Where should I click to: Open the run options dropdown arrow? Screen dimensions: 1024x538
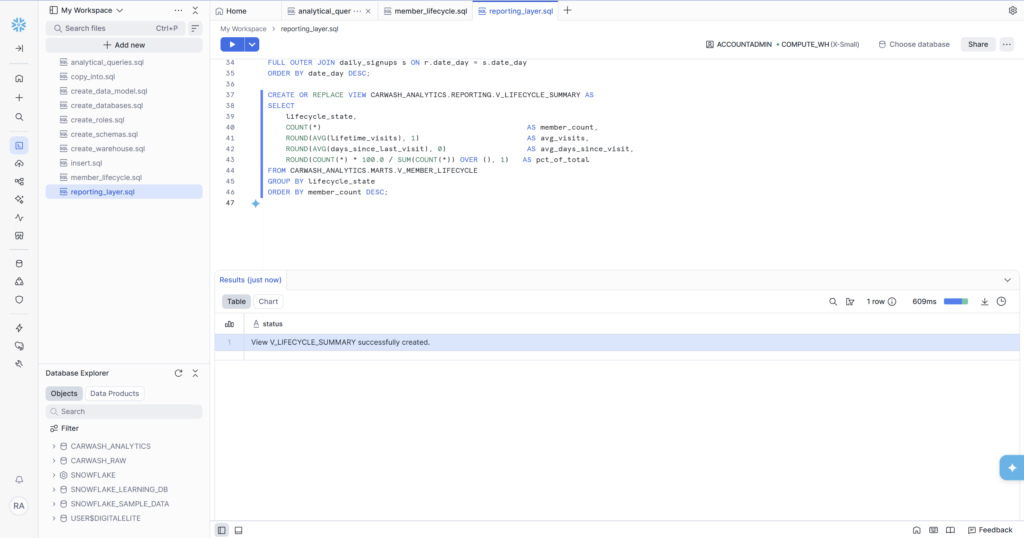tap(252, 44)
